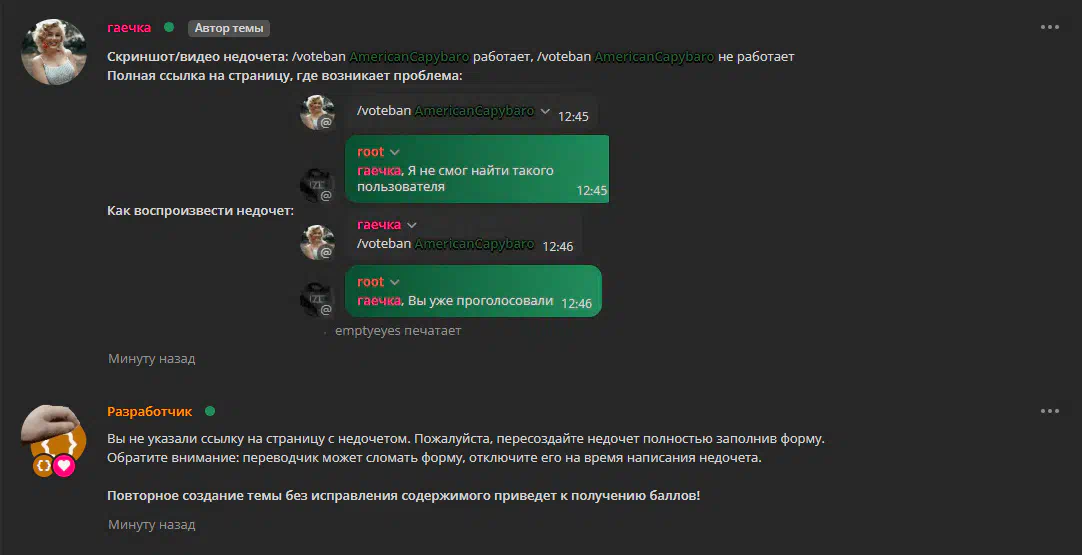Expand chevron after first /voteban message
1082x555 pixels.
(545, 111)
